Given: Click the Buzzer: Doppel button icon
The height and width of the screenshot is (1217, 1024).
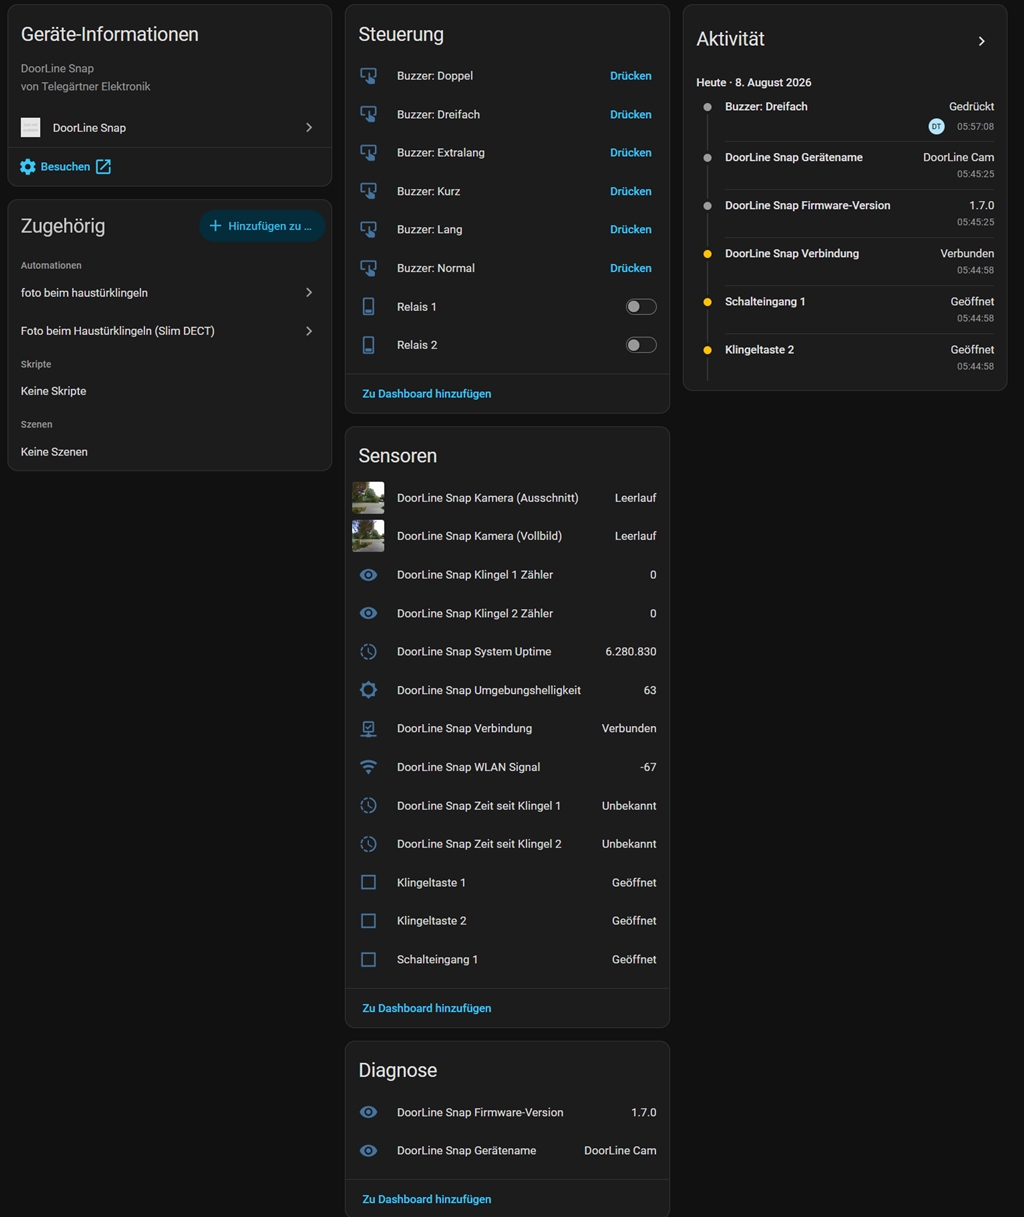Looking at the screenshot, I should coord(368,76).
